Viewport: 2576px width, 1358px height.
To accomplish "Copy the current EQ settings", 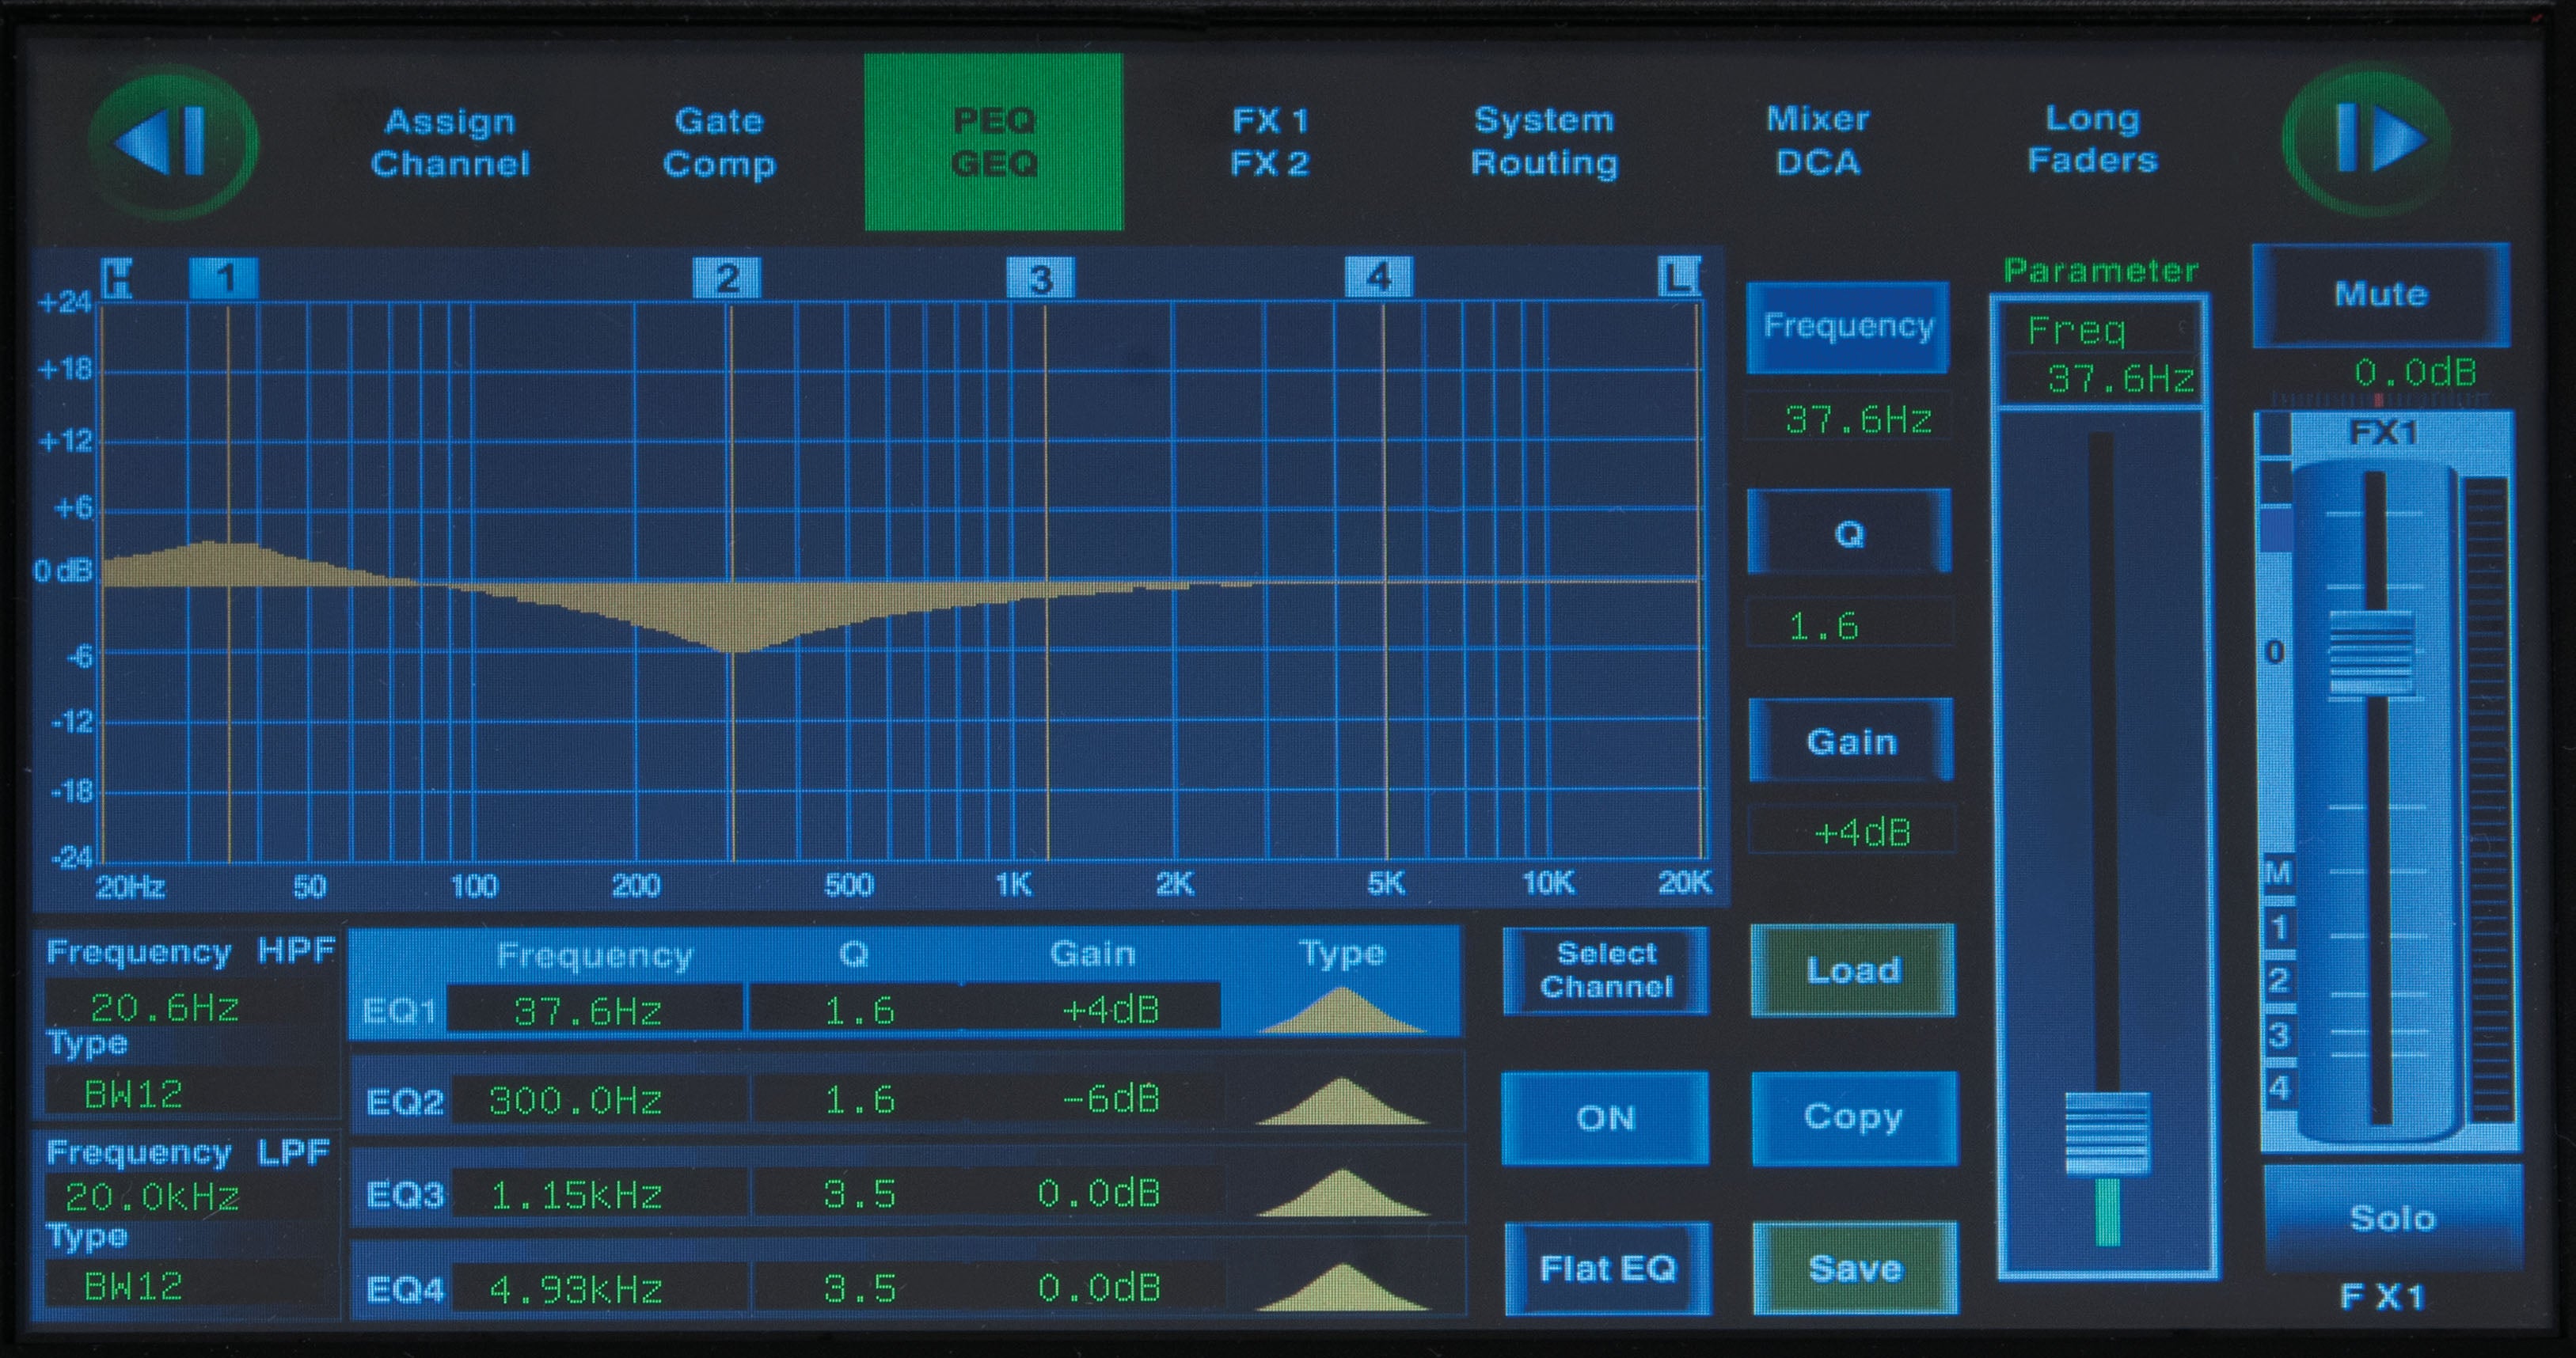I will [x=1854, y=1119].
